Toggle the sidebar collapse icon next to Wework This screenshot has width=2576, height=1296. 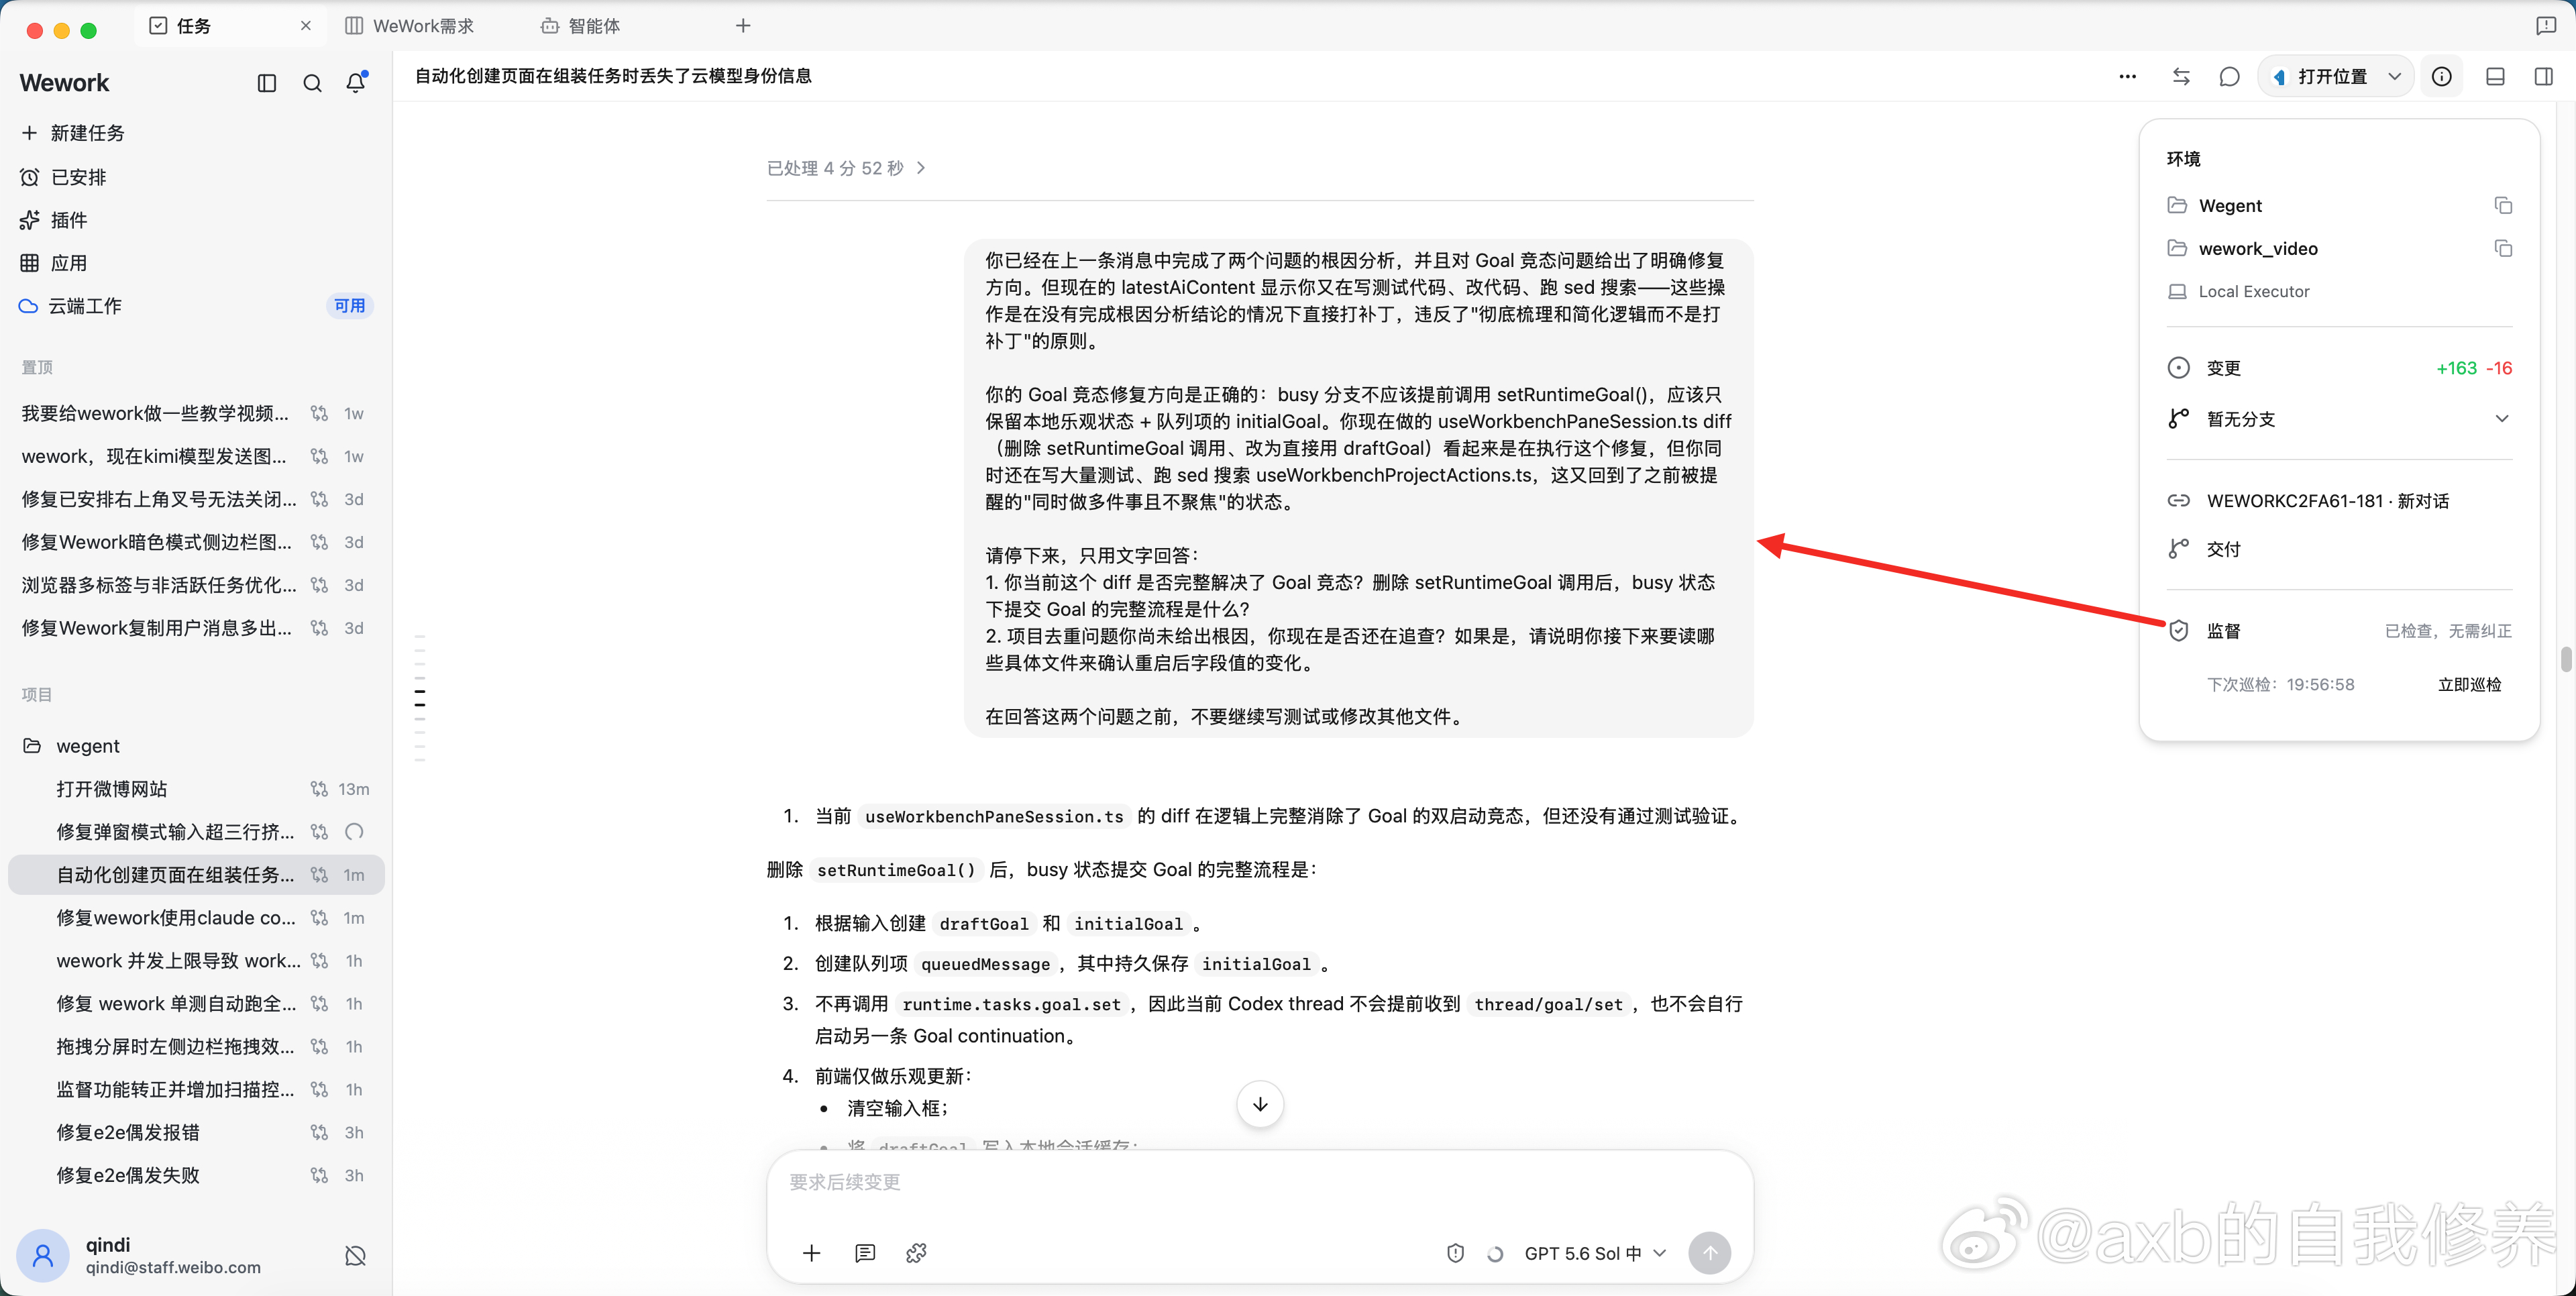(x=266, y=83)
